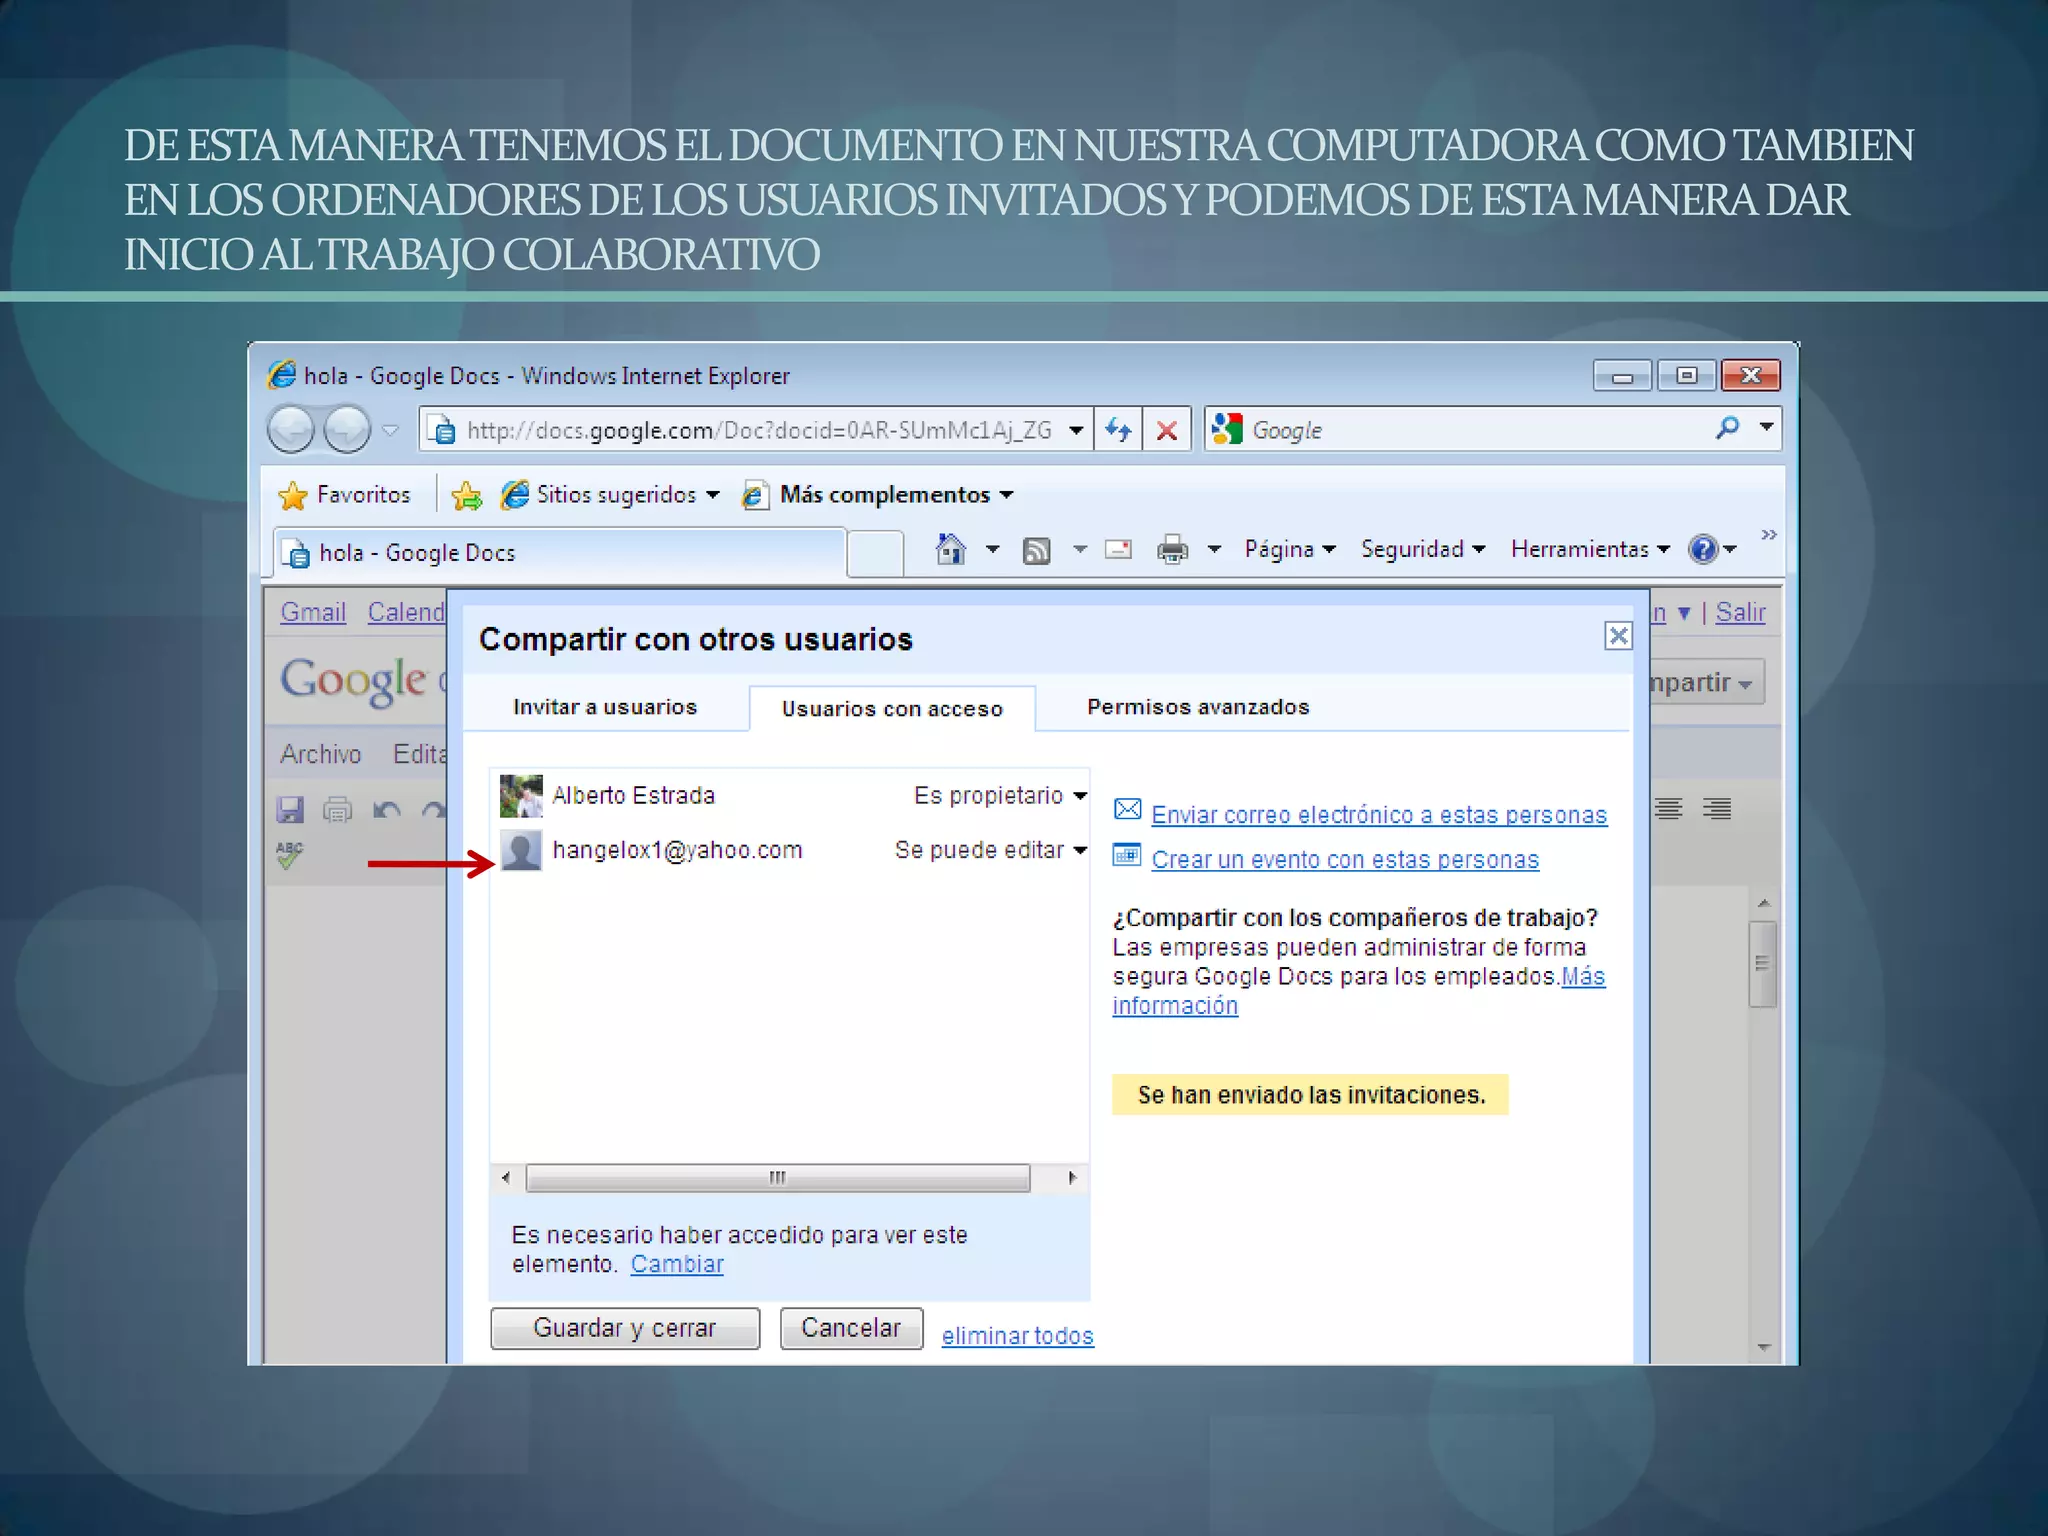Click the RSS feeds icon

click(1037, 550)
